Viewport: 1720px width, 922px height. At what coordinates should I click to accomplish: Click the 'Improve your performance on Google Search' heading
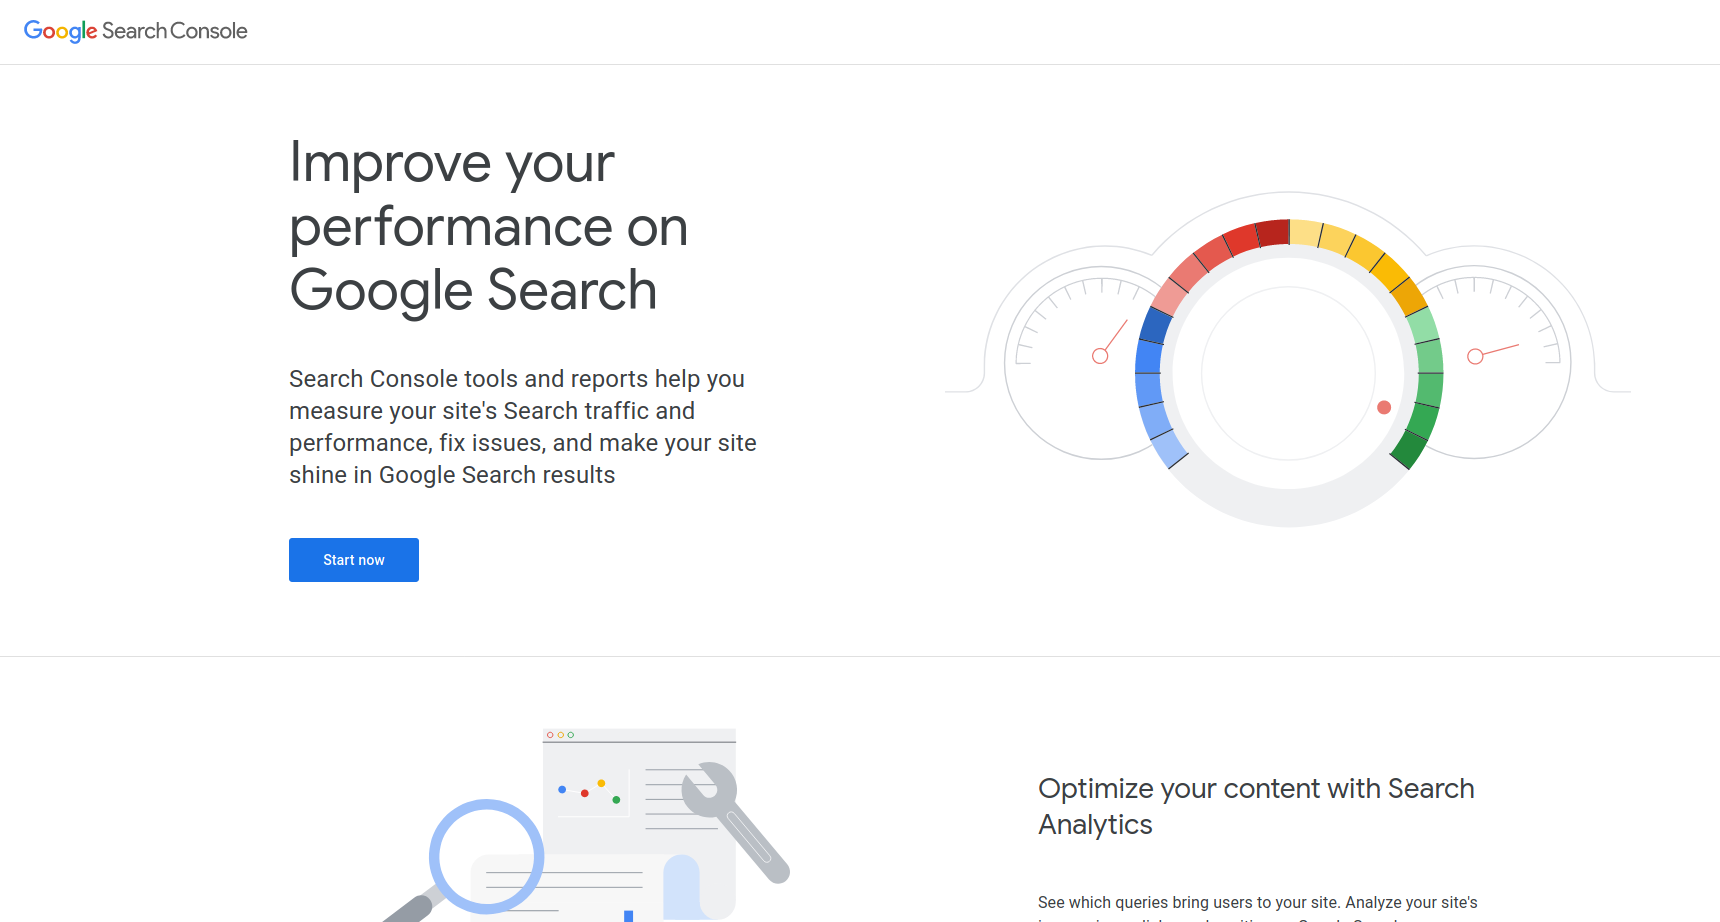[489, 226]
